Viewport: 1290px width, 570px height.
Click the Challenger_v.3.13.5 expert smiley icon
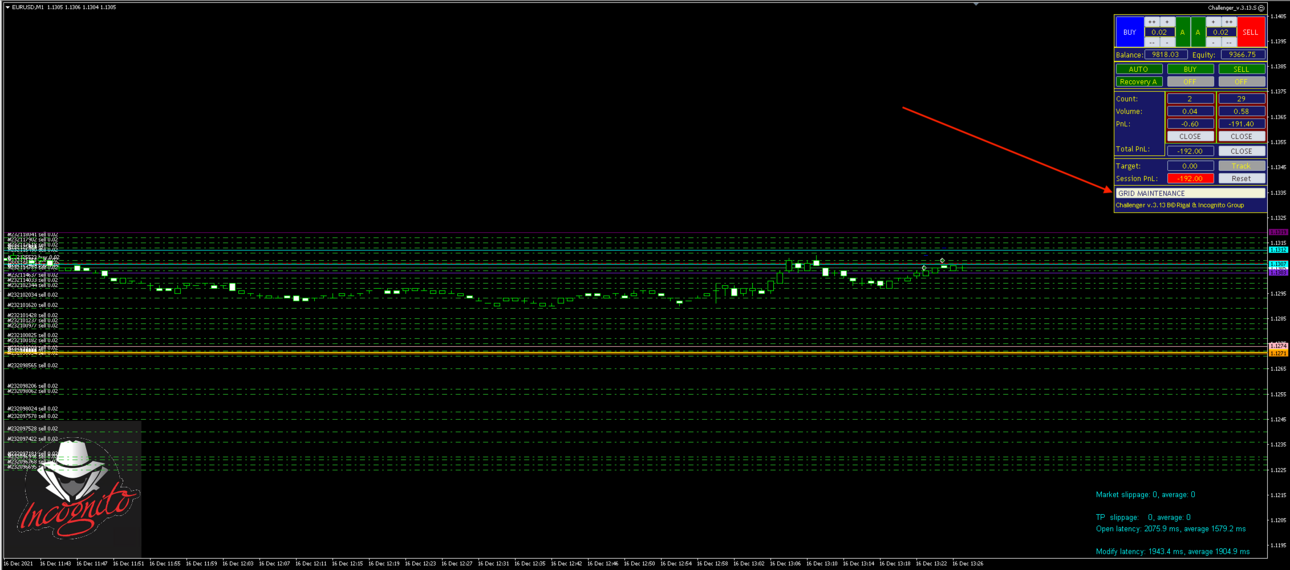[1262, 7]
